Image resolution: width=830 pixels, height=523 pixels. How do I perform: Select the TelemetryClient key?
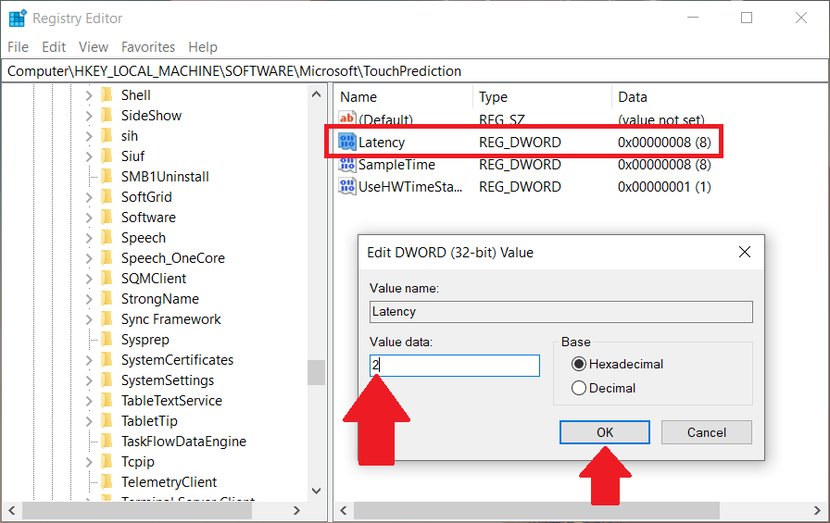(x=169, y=482)
